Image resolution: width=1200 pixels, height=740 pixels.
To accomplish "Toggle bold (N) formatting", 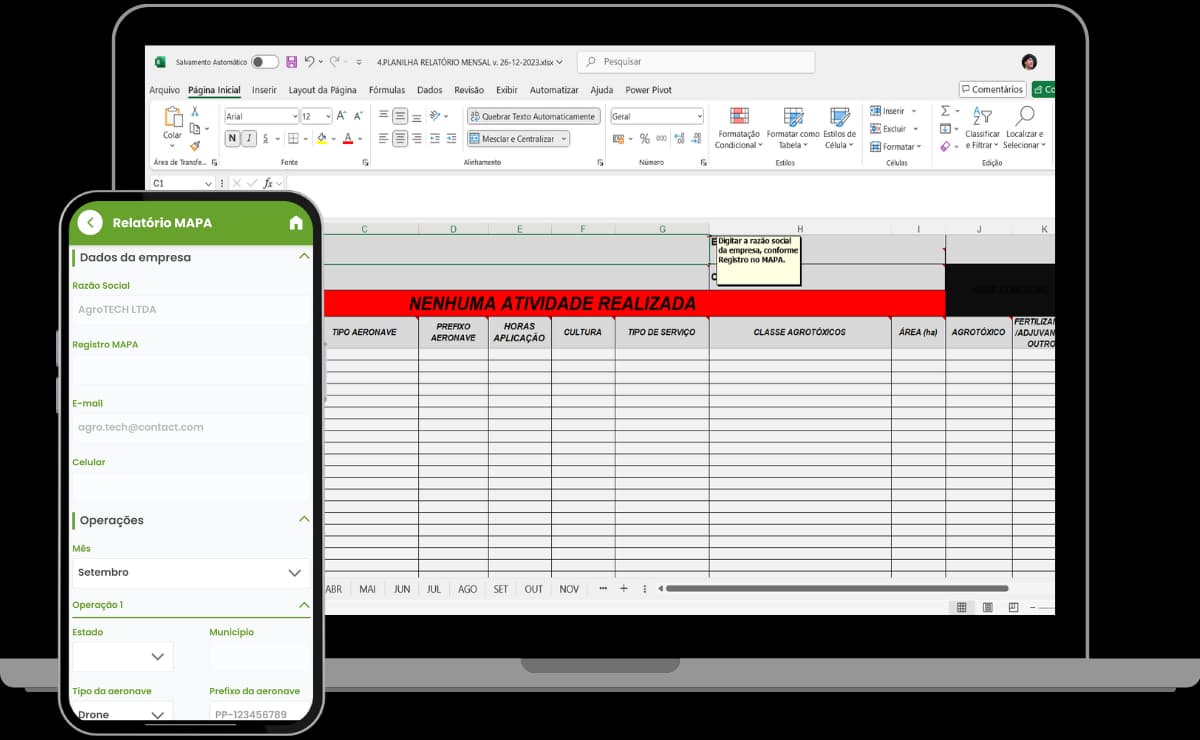I will 232,139.
